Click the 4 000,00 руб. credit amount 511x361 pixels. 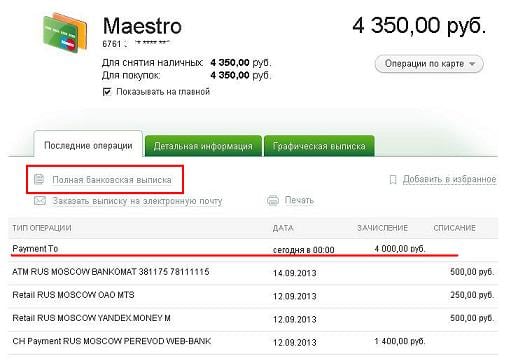[x=400, y=249]
